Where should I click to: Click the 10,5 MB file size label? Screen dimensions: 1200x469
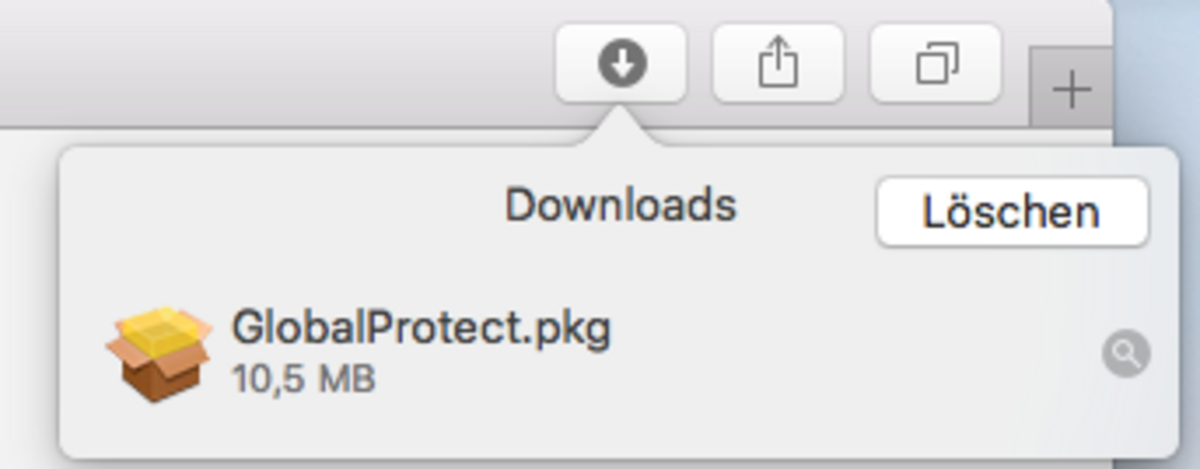[304, 379]
